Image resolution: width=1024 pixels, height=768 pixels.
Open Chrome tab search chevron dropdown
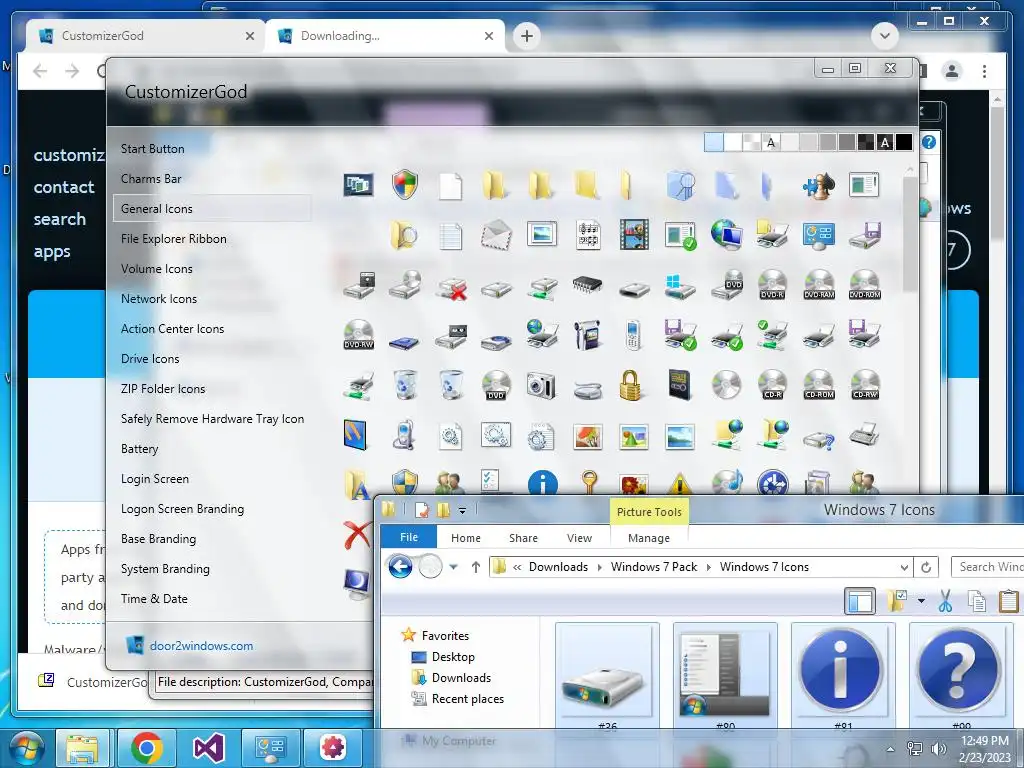[x=885, y=35]
